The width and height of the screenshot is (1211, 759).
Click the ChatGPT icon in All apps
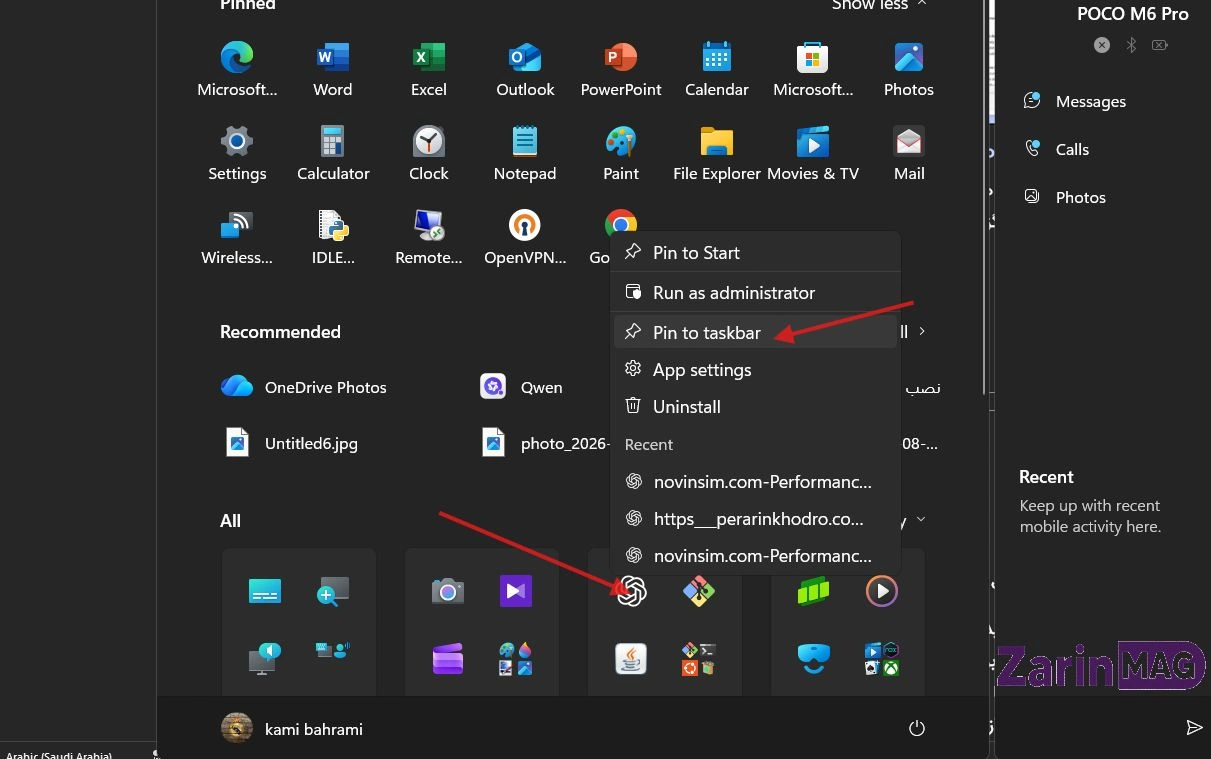tap(631, 591)
